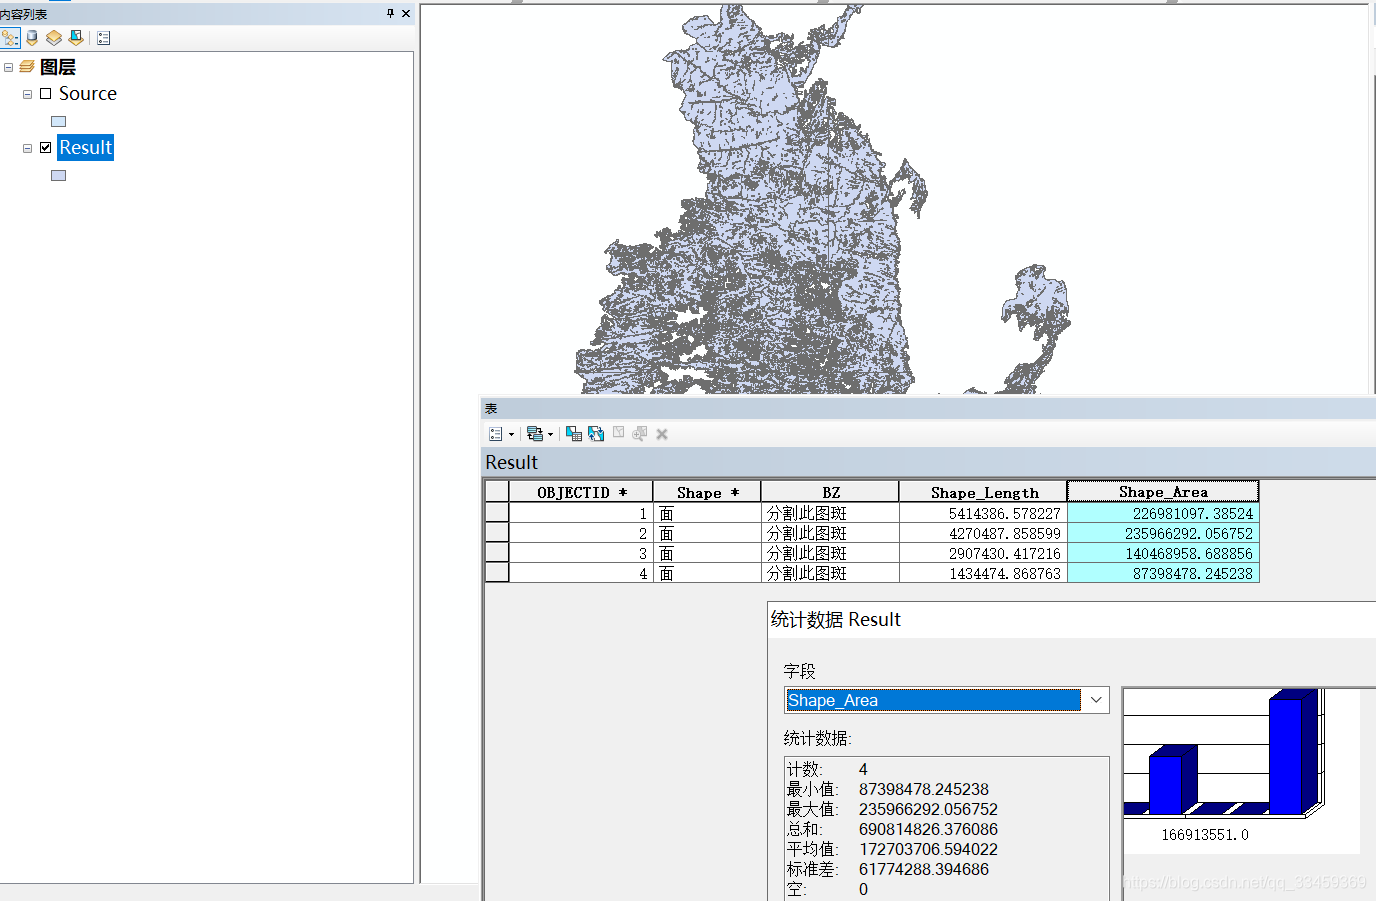The image size is (1376, 901).
Task: Click the Result tab in the table window
Action: [x=504, y=462]
